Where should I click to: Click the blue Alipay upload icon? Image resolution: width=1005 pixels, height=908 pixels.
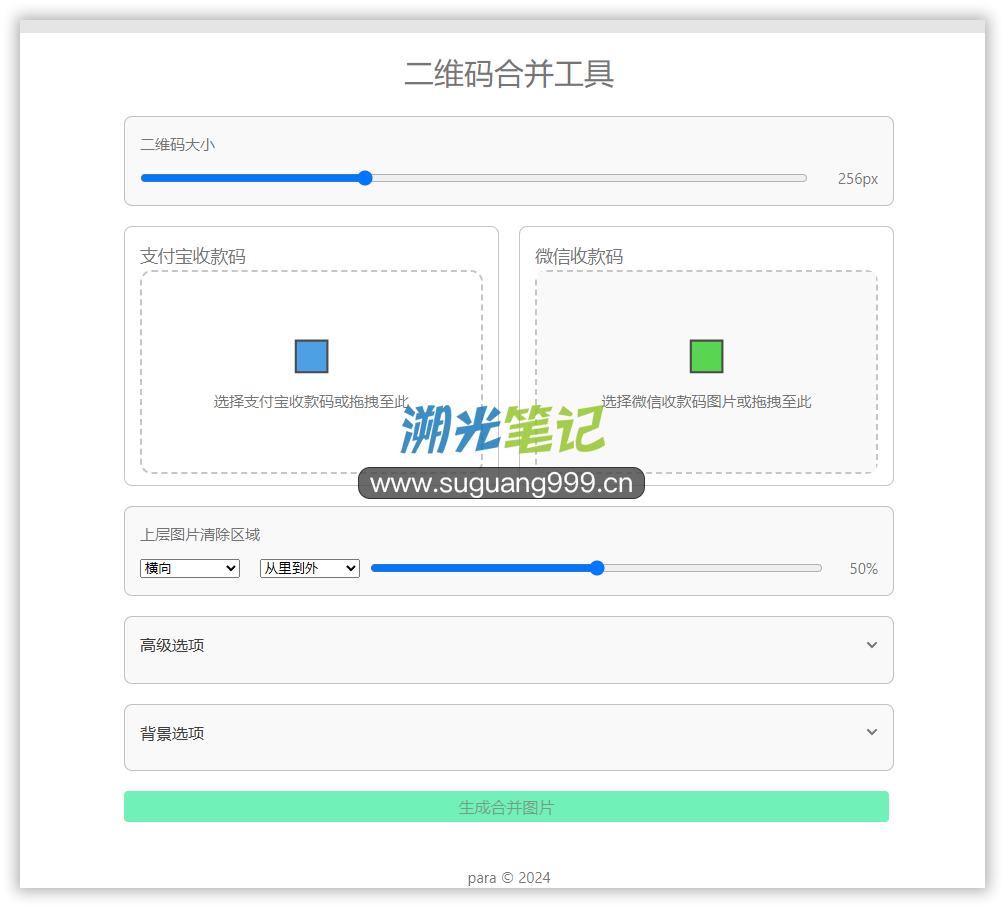click(311, 356)
